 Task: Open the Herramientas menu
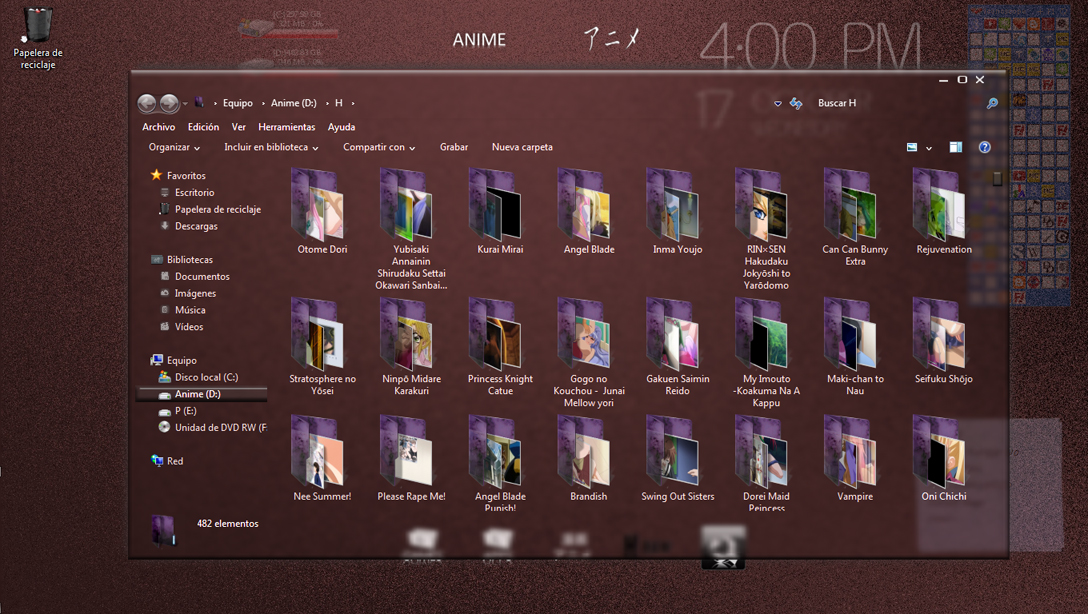coord(287,127)
